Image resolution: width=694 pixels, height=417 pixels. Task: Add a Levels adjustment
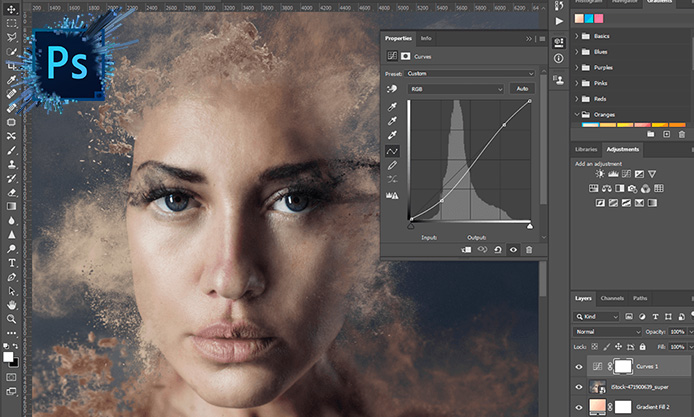[613, 174]
